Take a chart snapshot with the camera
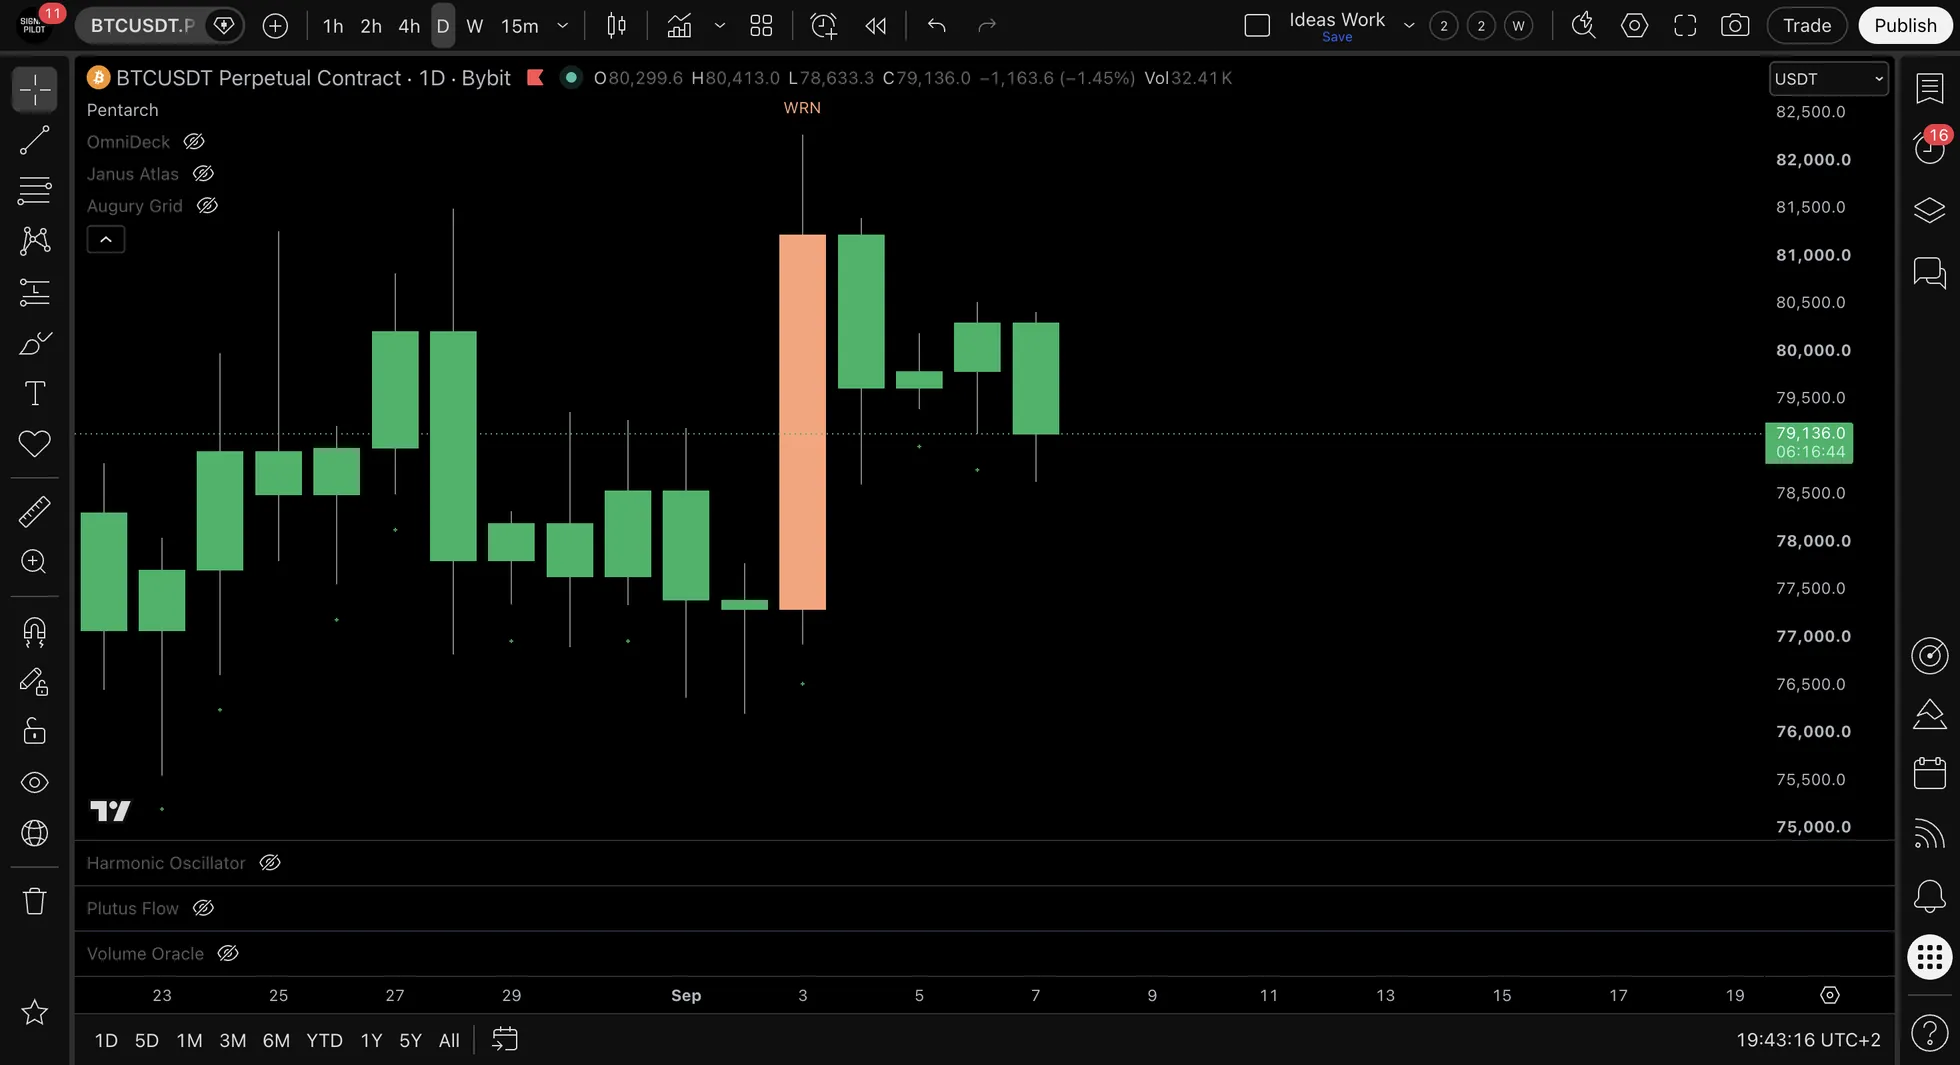 [x=1735, y=26]
